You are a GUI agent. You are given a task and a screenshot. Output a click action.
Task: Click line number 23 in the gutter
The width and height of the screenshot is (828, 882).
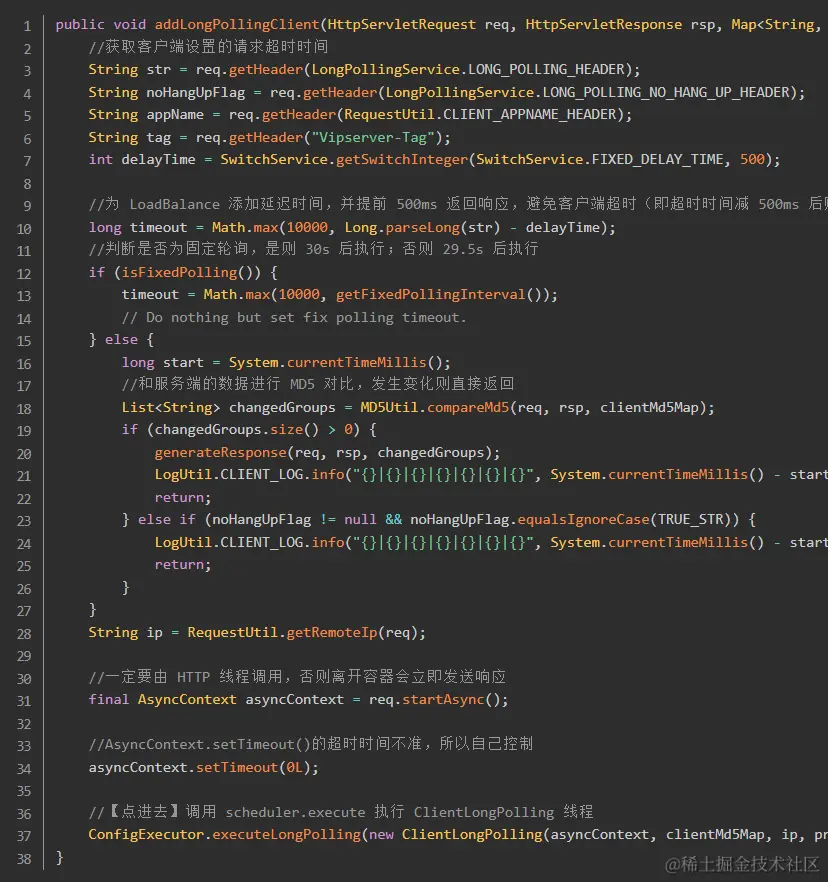click(24, 521)
